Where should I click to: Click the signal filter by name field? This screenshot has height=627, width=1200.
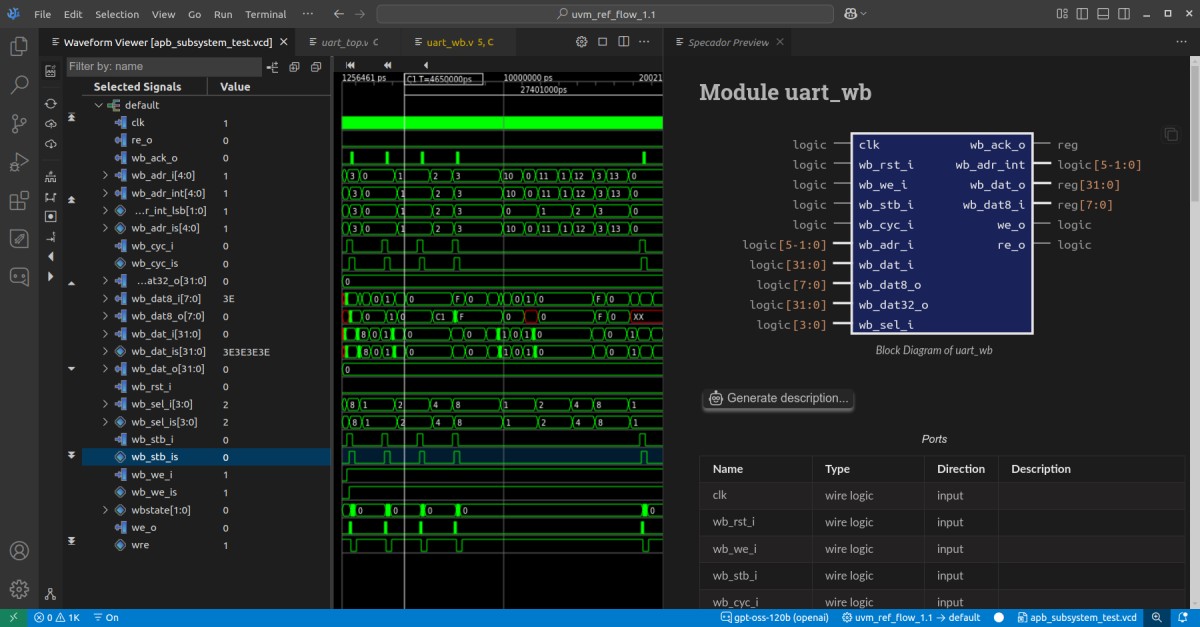[165, 66]
